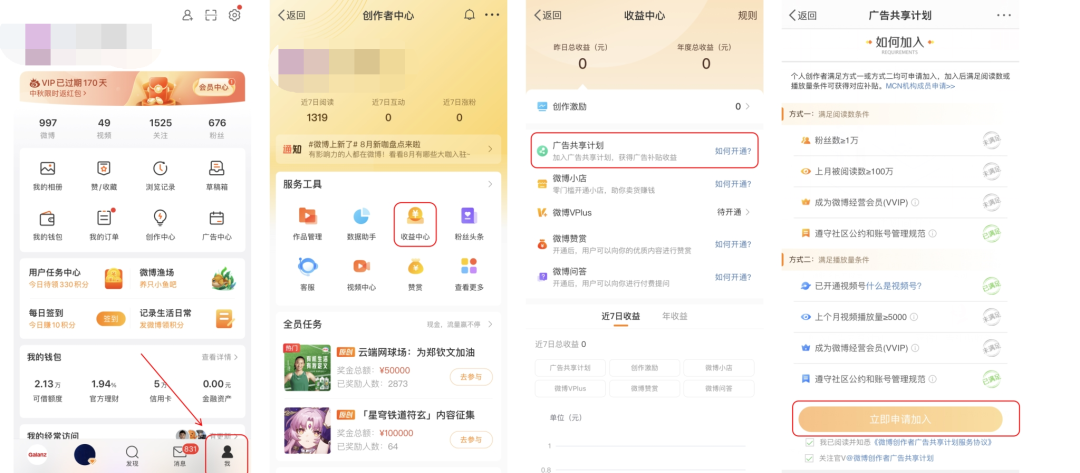Open MCN机构成员申请 link
1080x473 pixels.
click(x=921, y=86)
